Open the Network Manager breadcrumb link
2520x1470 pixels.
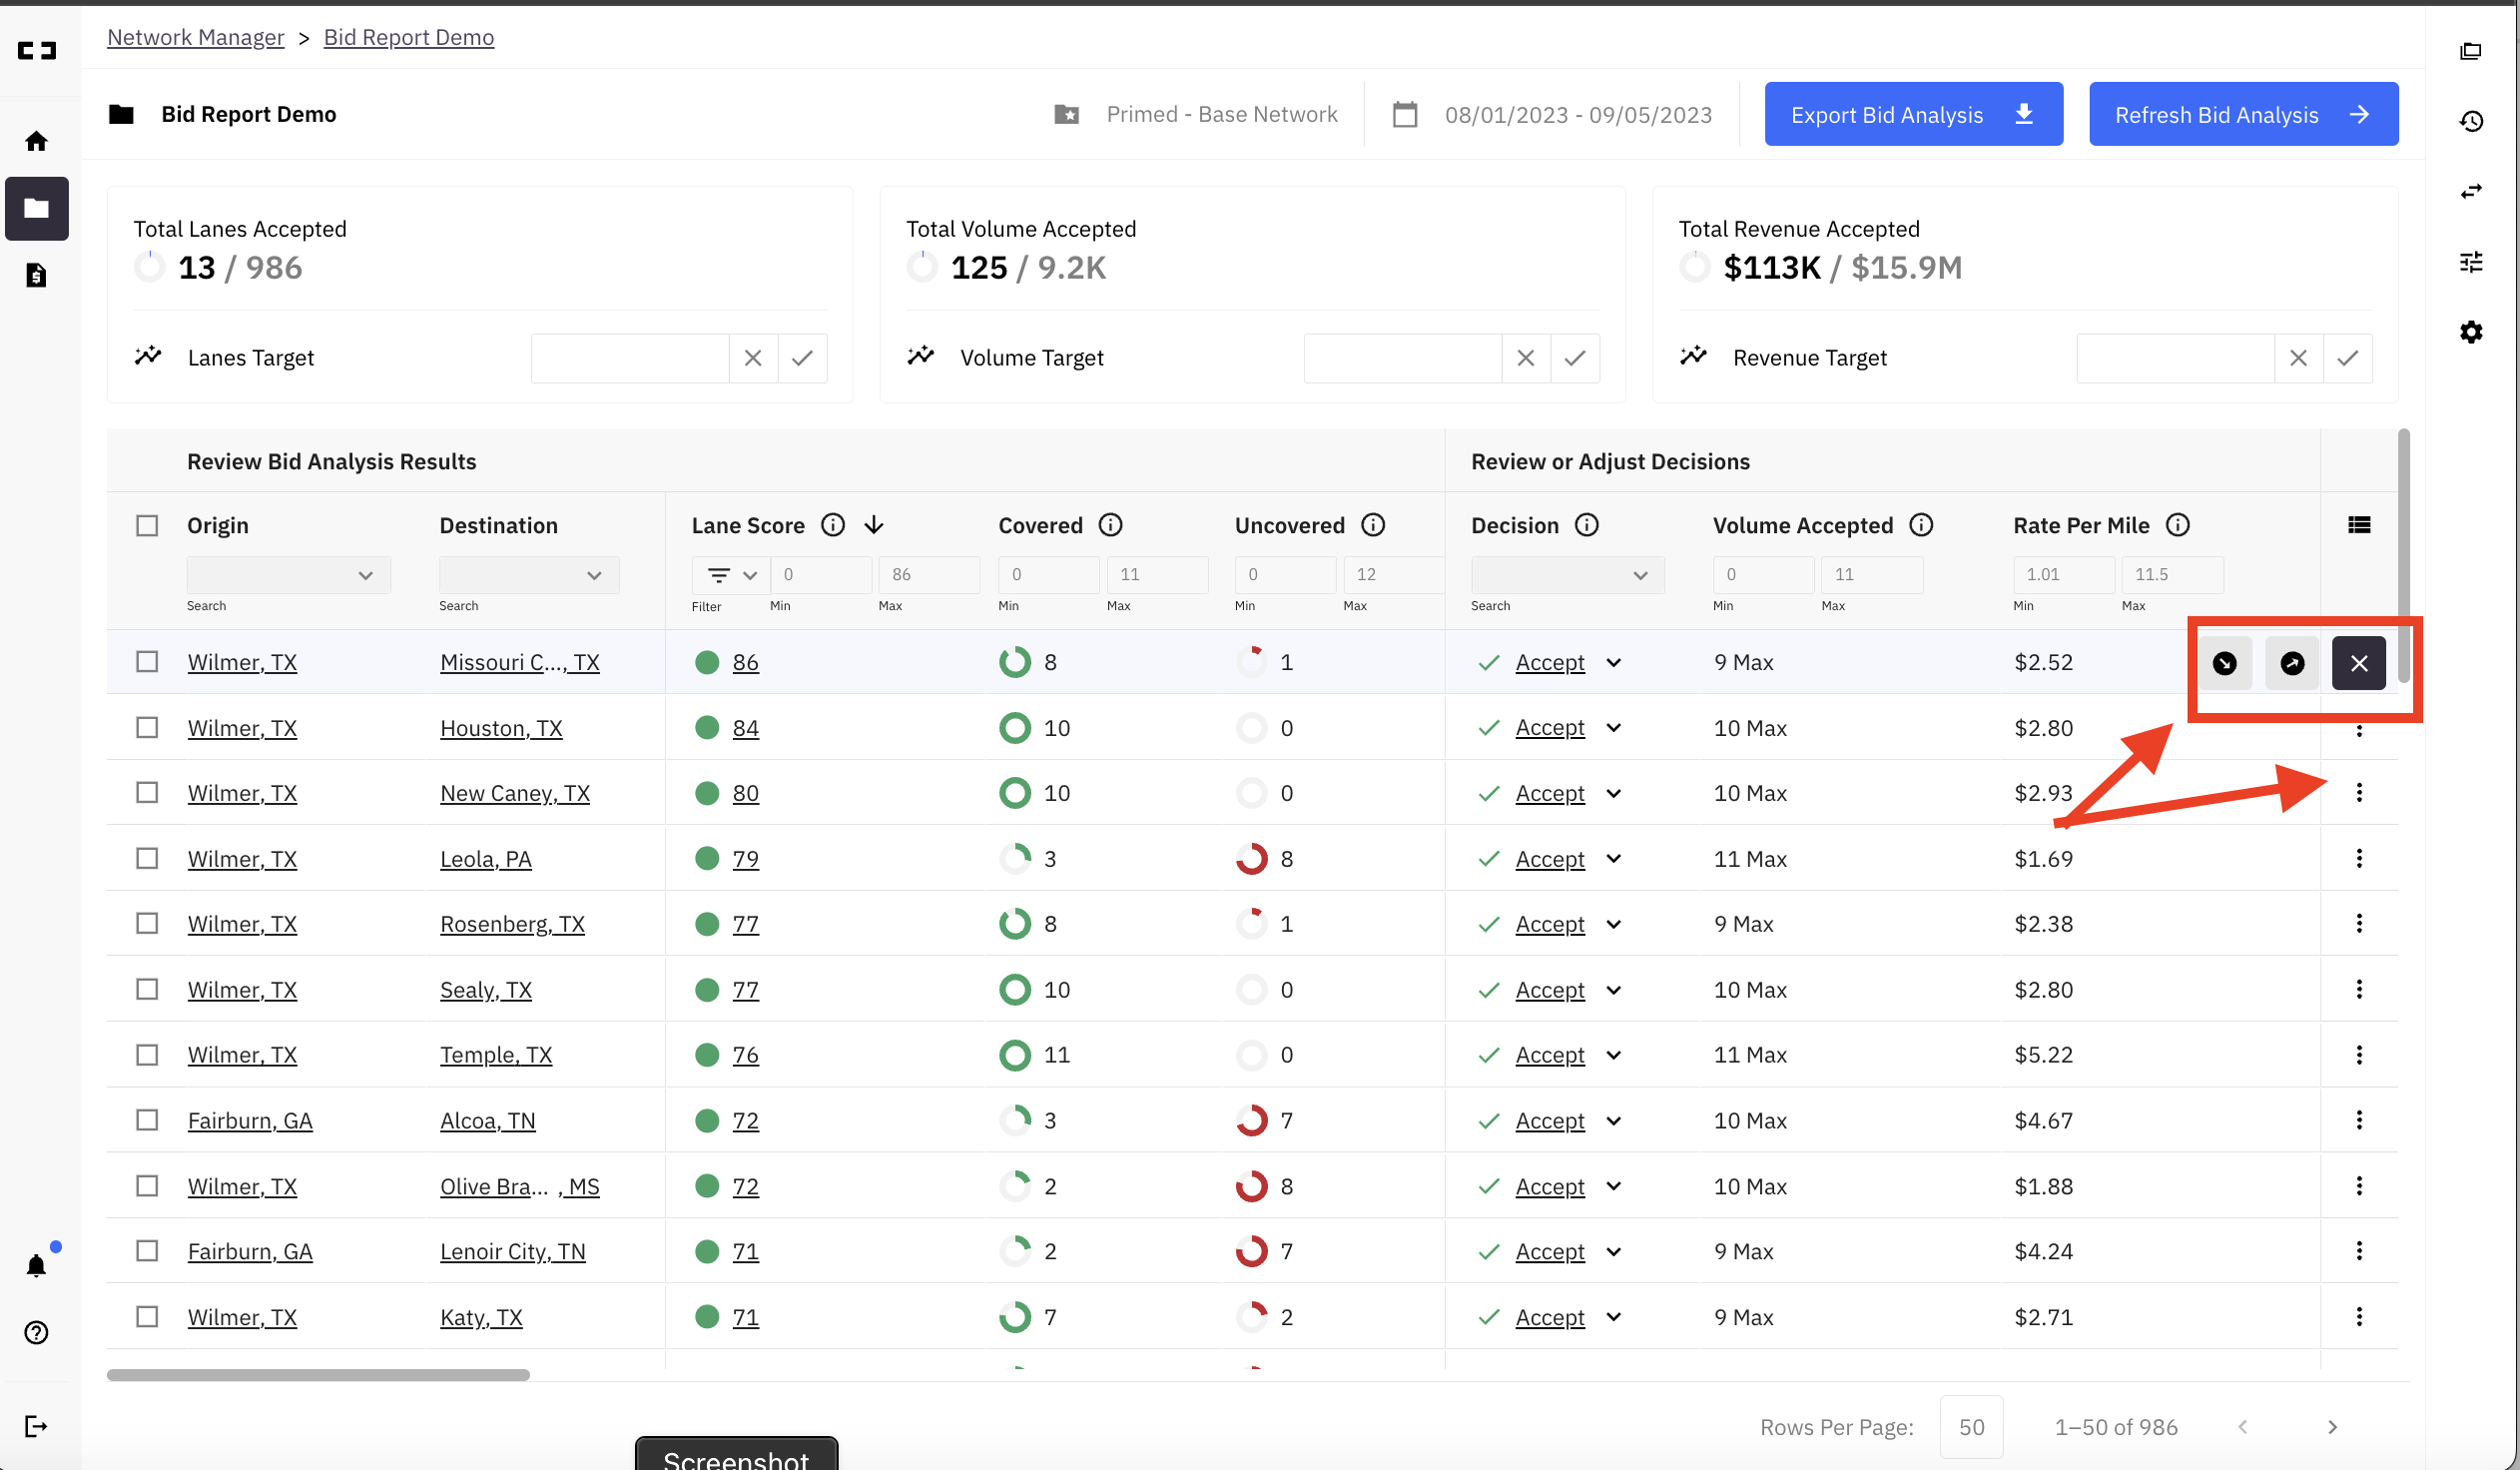pos(196,37)
